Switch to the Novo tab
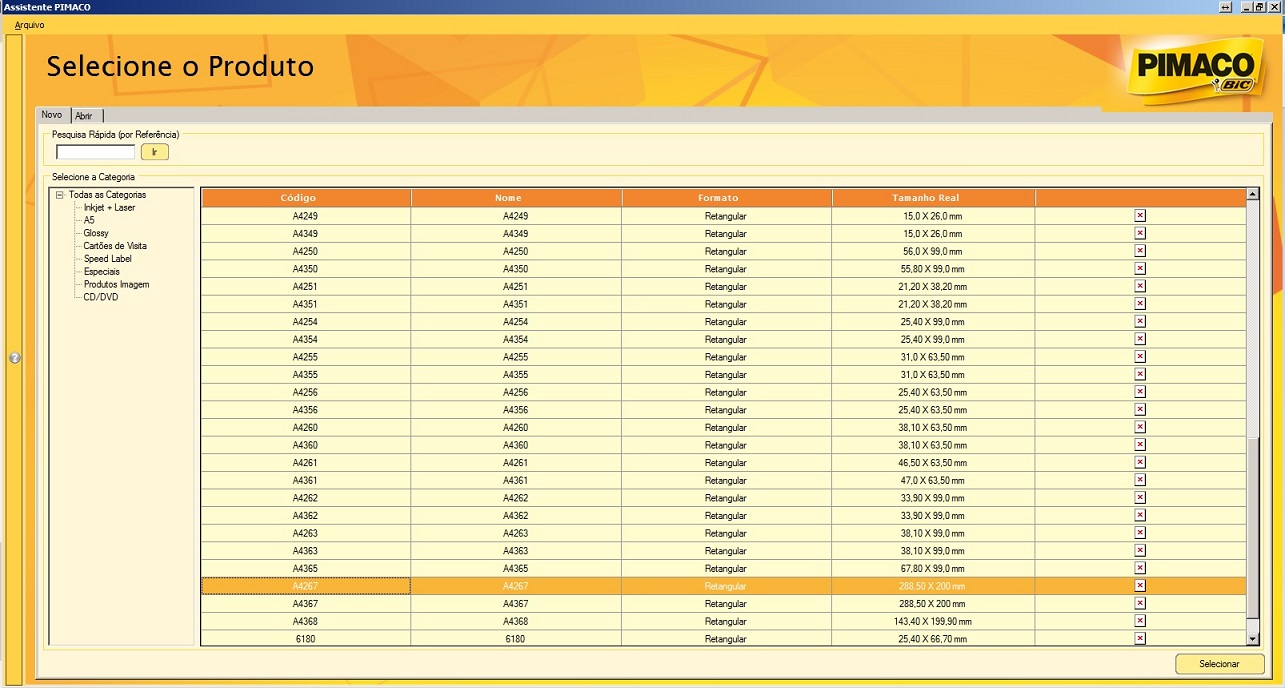The height and width of the screenshot is (688, 1285). coord(52,115)
